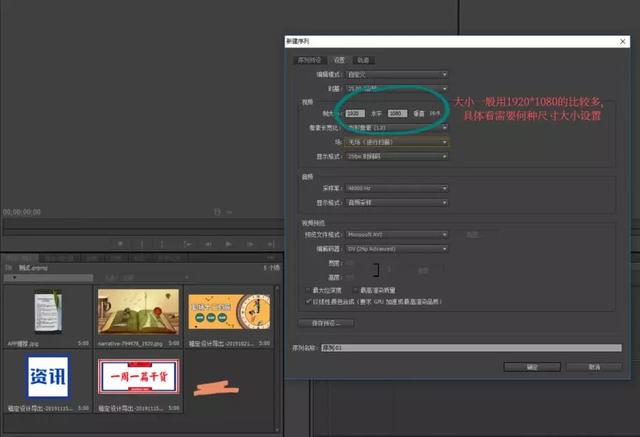Click the add marker icon in transport
Image resolution: width=640 pixels, height=437 pixels.
(120, 244)
